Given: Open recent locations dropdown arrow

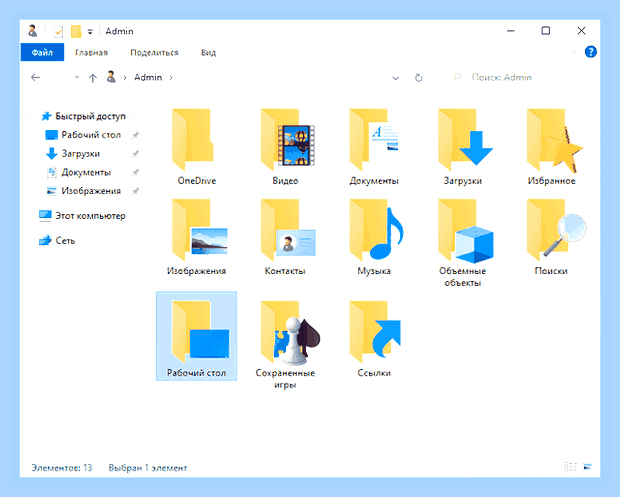Looking at the screenshot, I should coord(77,77).
